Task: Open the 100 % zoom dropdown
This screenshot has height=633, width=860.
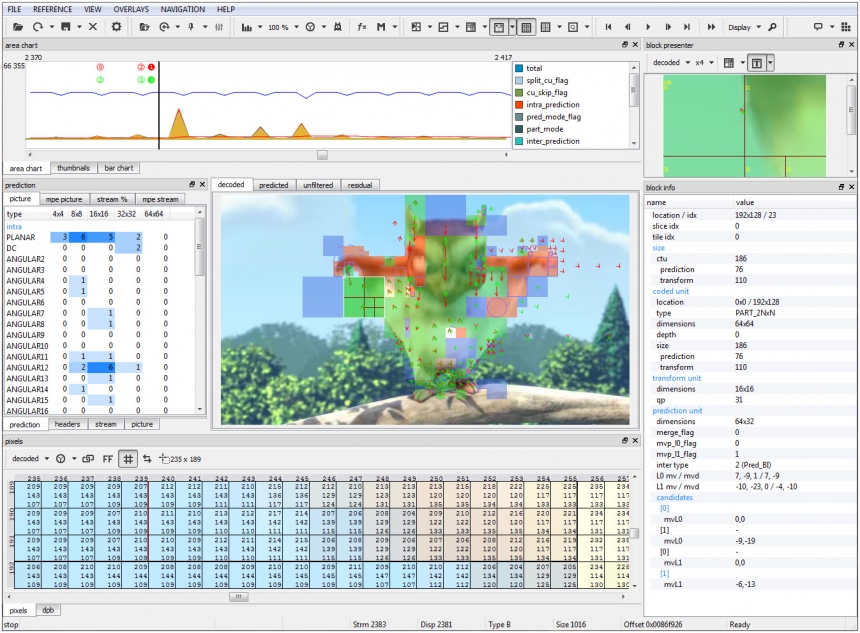Action: tap(279, 27)
